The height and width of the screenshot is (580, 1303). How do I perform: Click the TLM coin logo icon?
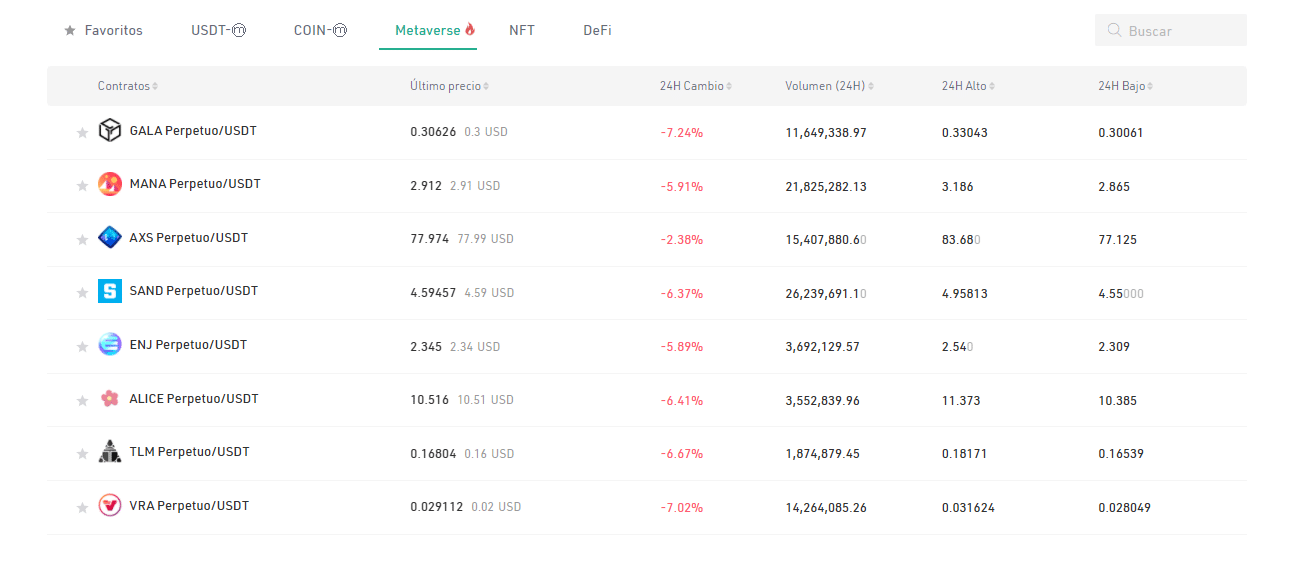point(110,452)
